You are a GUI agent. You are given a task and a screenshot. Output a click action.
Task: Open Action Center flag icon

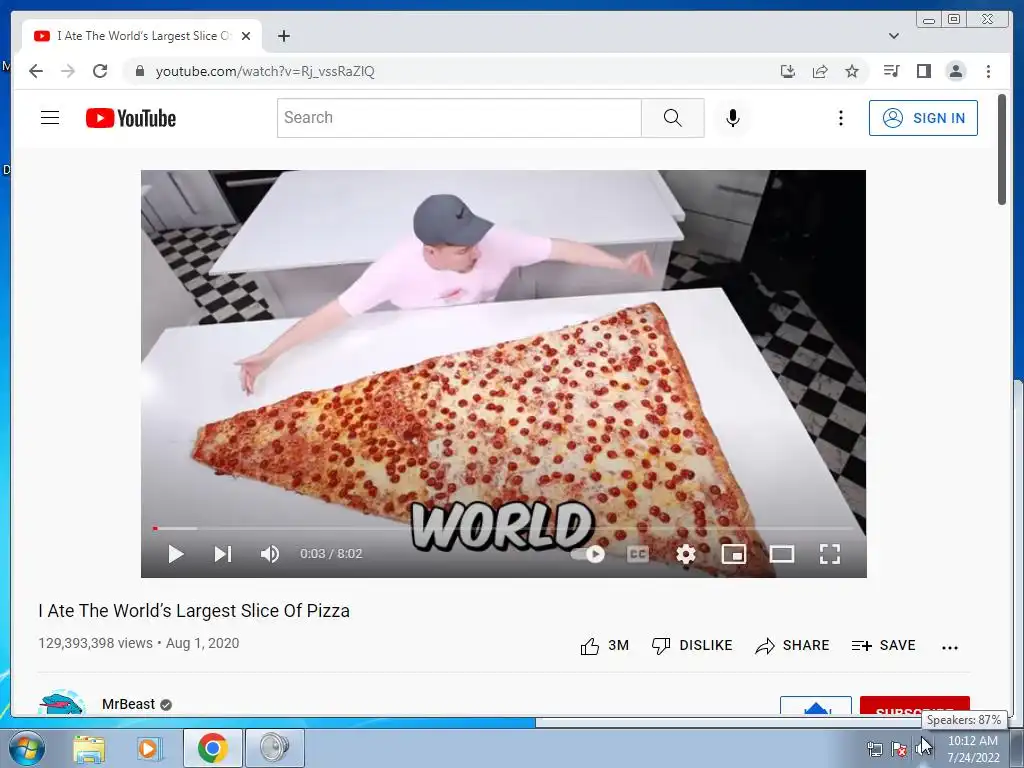pos(899,749)
